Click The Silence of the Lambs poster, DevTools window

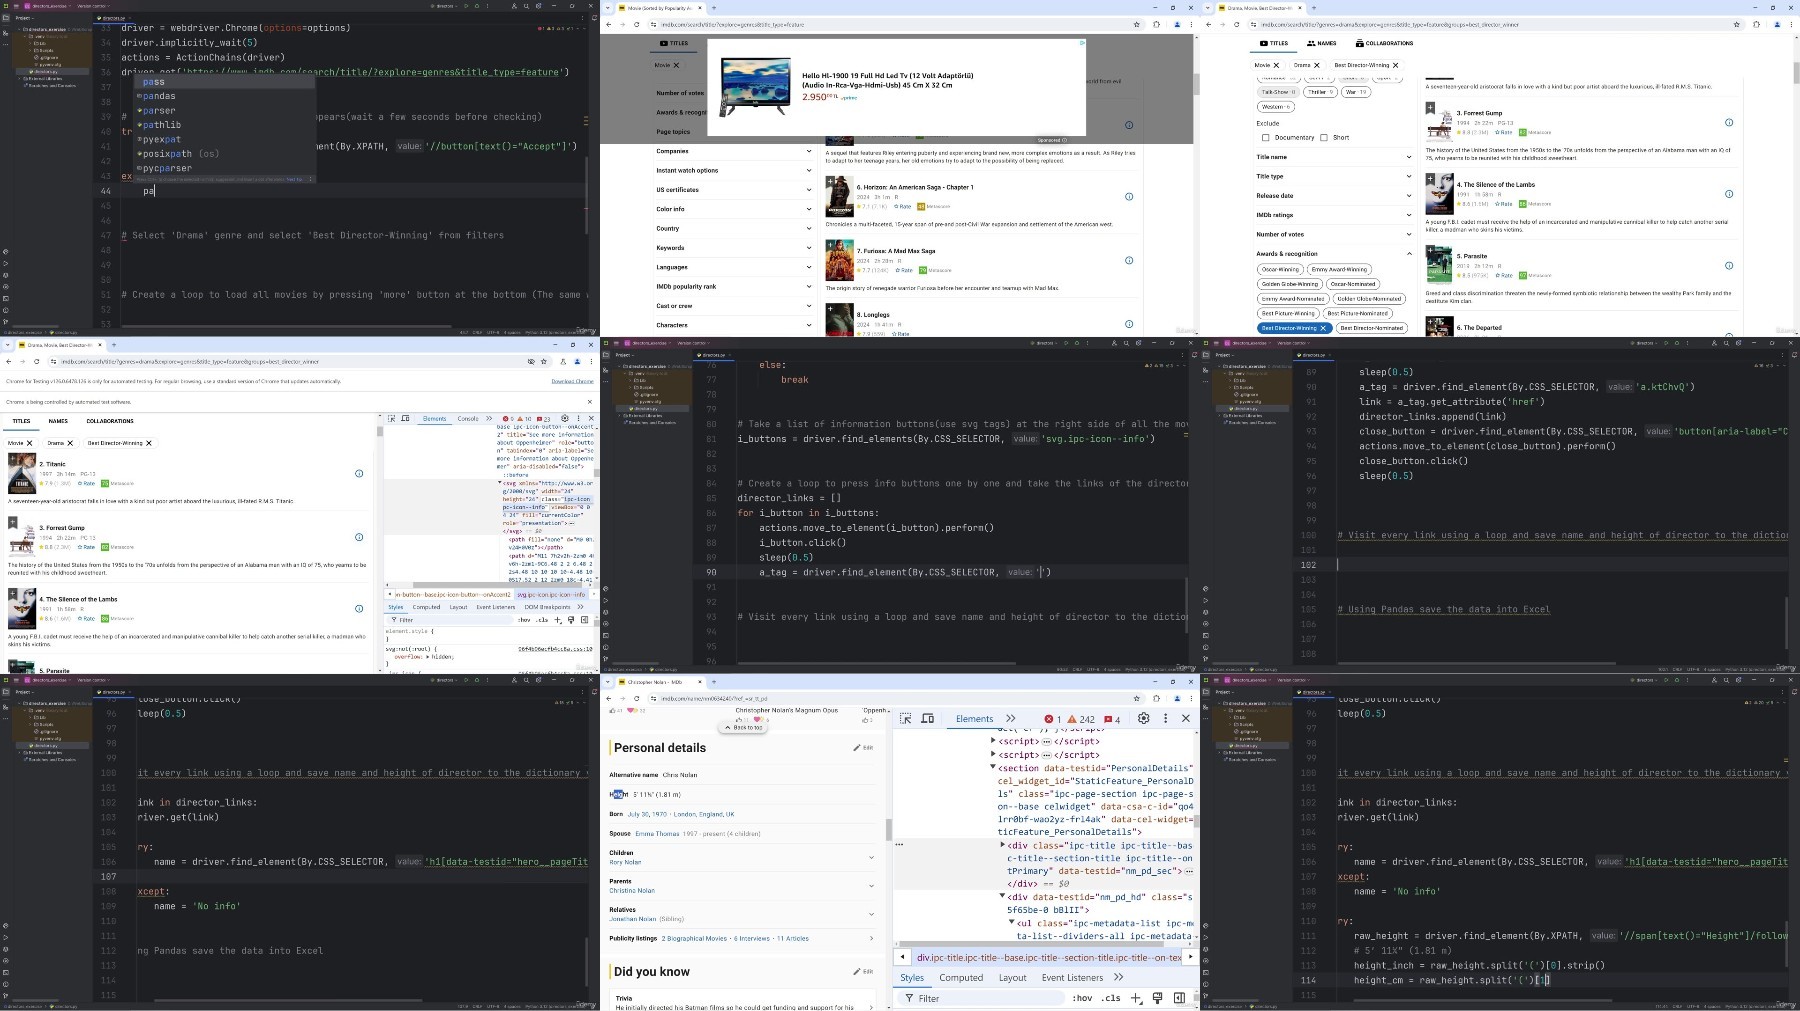pyautogui.click(x=22, y=607)
